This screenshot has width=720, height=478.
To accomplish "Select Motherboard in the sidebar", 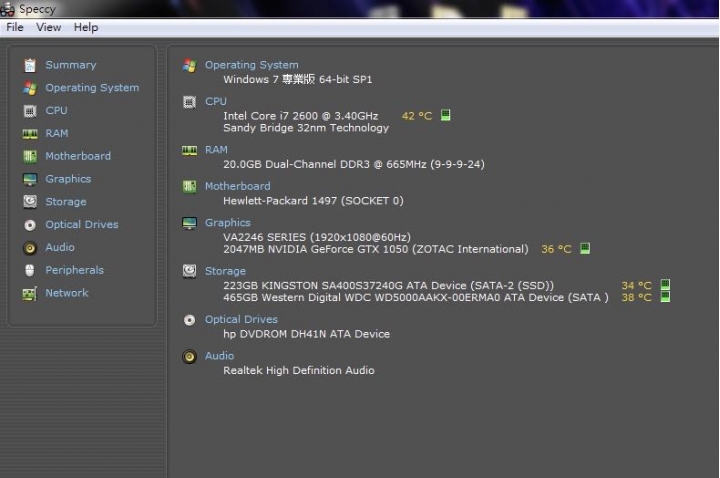I will click(x=78, y=156).
